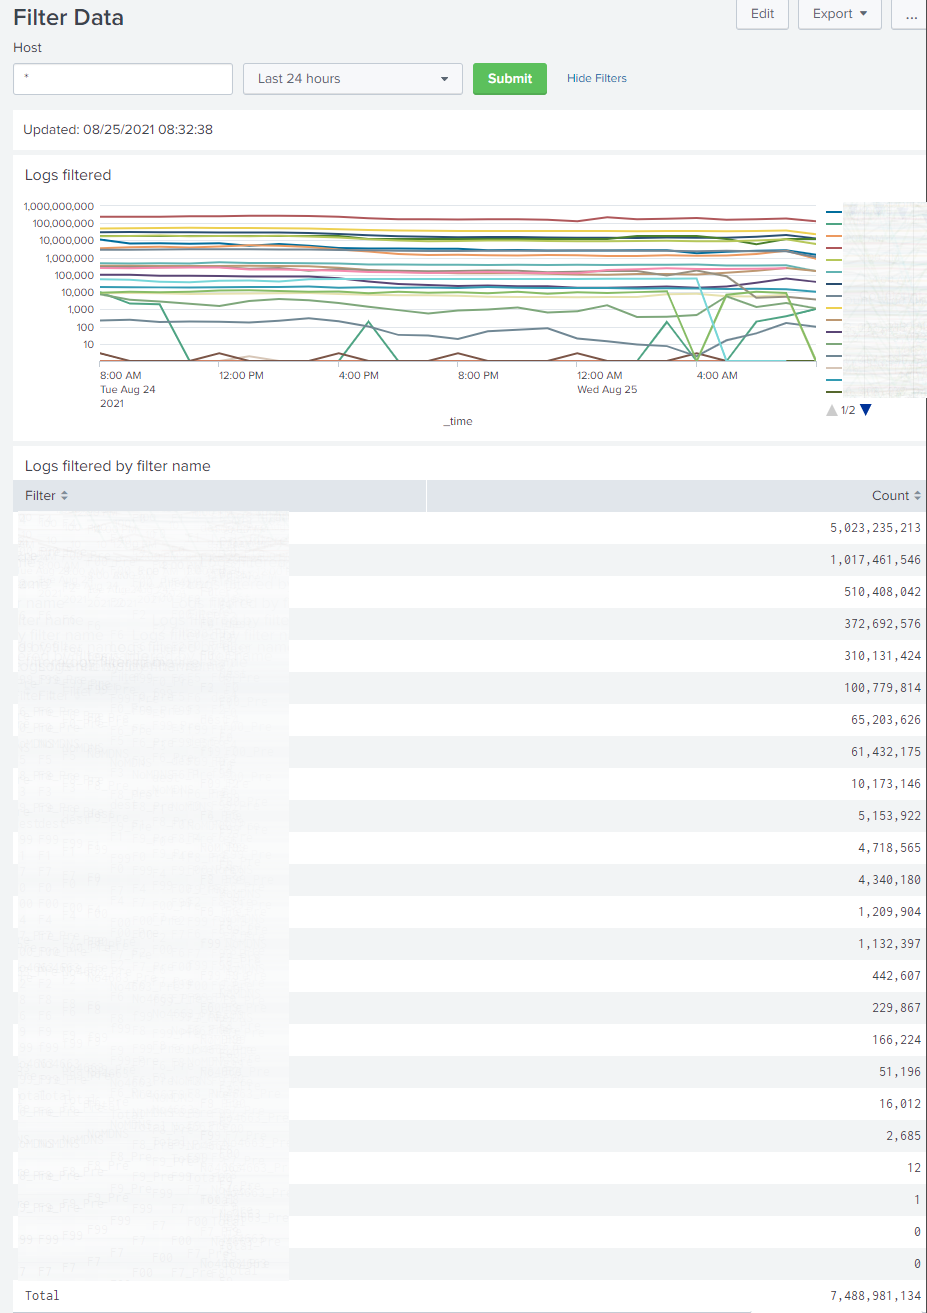Open the "..." overflow actions menu
This screenshot has width=927, height=1313.
[910, 14]
